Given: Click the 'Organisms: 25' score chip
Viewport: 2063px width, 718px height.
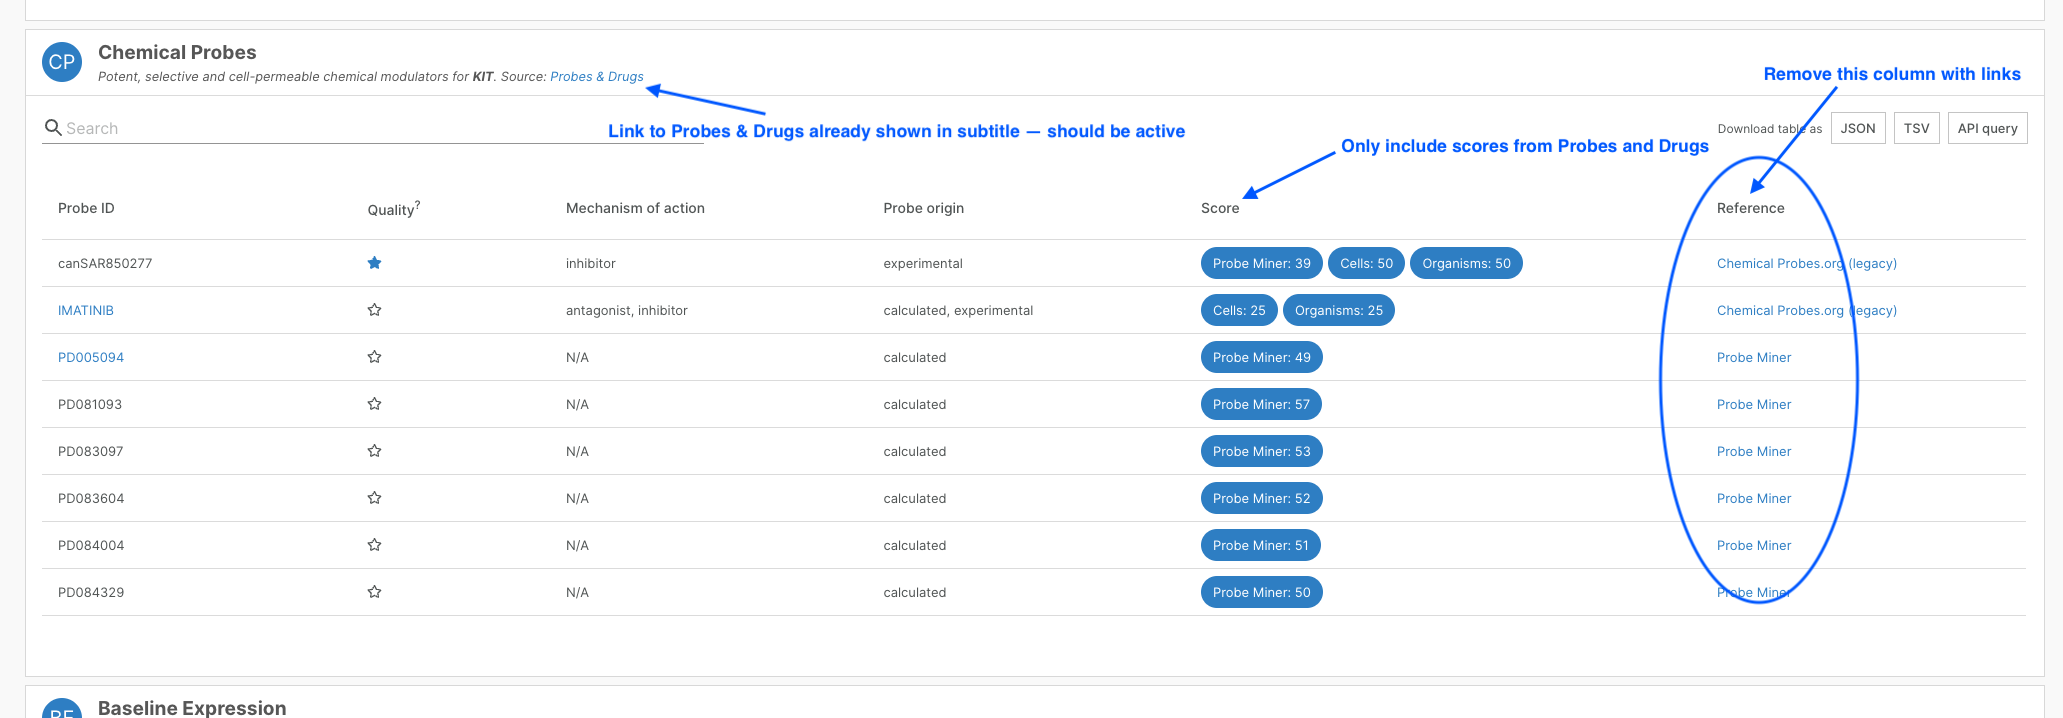Looking at the screenshot, I should coord(1338,310).
